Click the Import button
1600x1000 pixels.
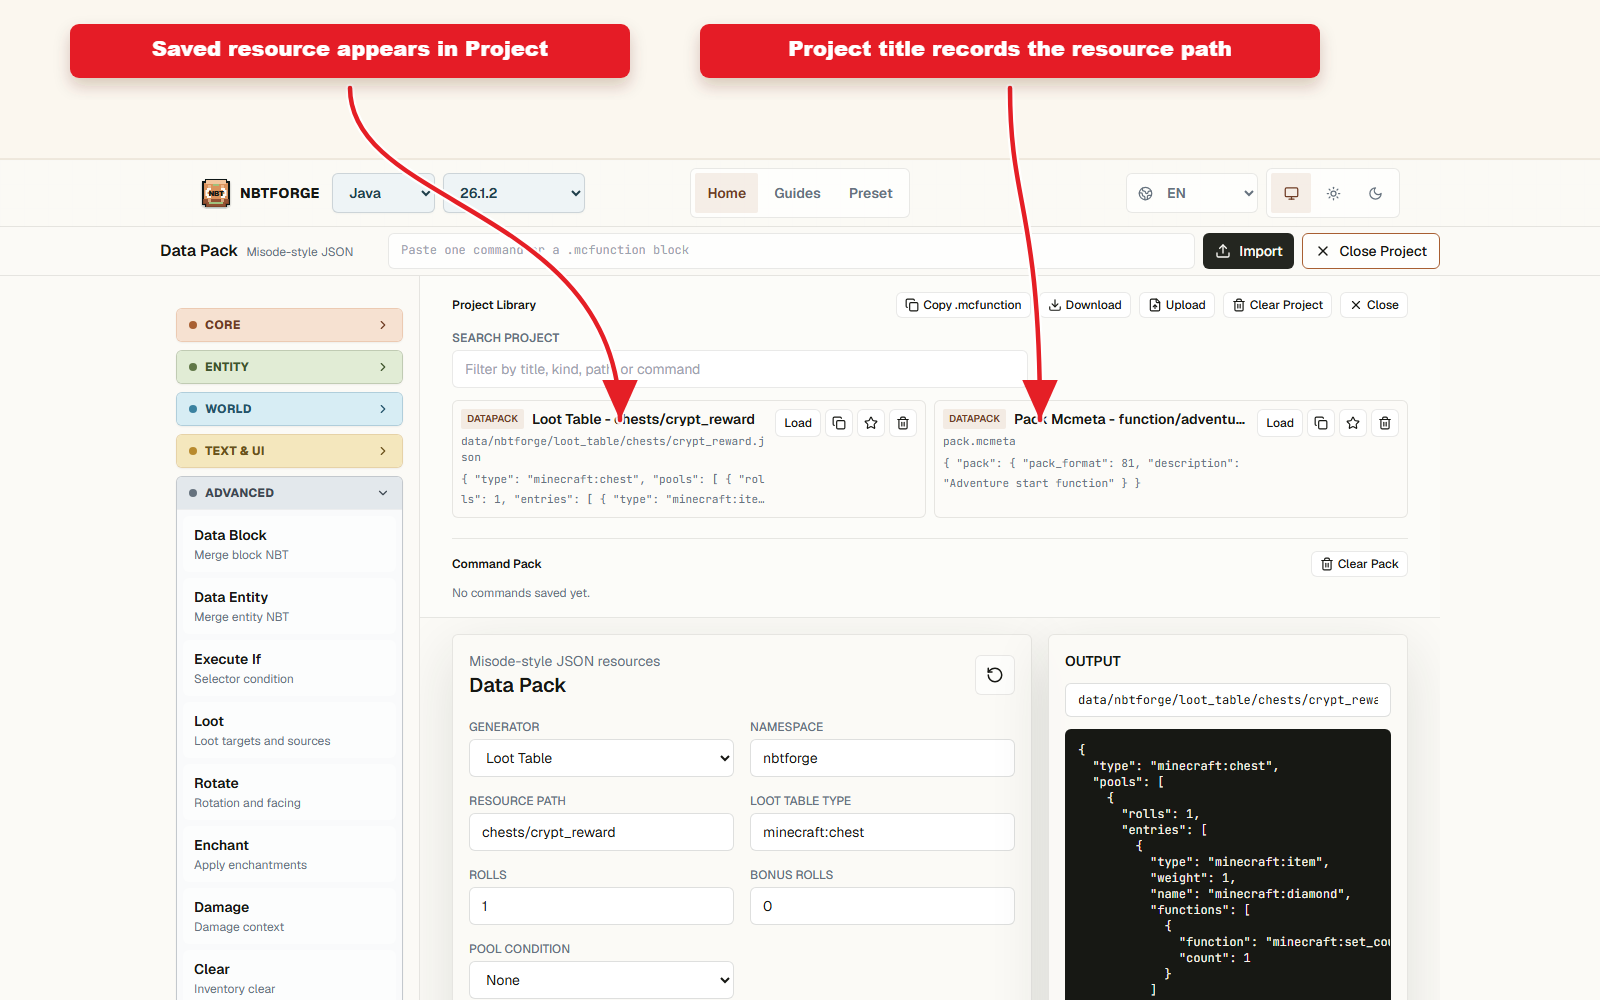(1248, 251)
